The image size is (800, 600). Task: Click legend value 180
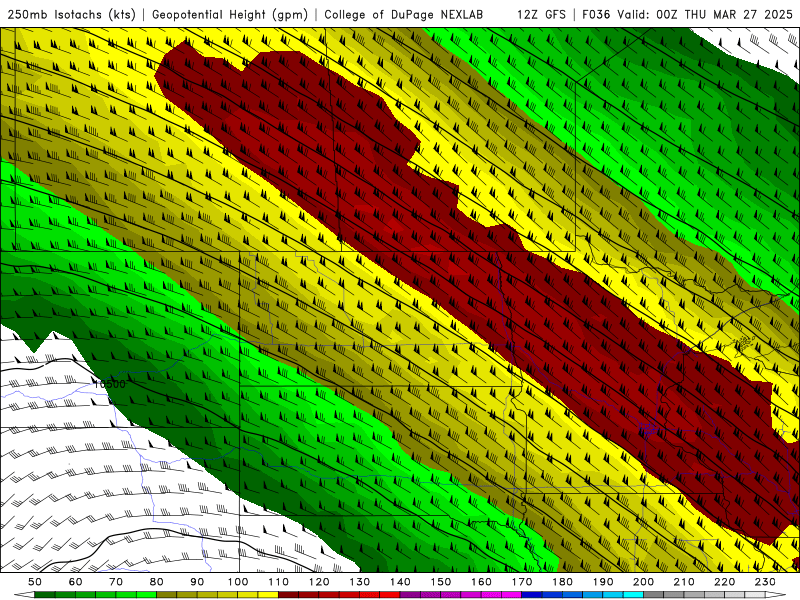click(x=562, y=582)
